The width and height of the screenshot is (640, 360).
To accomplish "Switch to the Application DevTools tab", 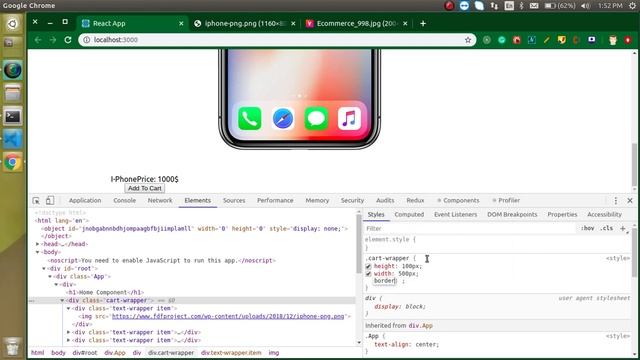I will point(85,200).
